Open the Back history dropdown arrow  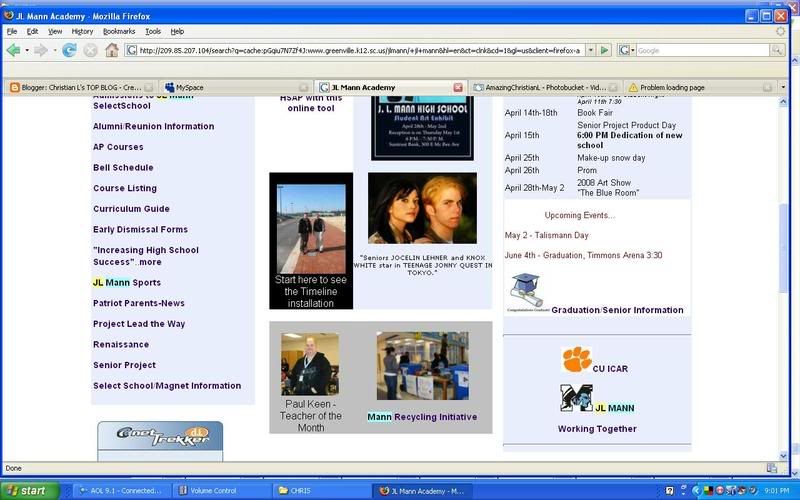pyautogui.click(x=27, y=51)
